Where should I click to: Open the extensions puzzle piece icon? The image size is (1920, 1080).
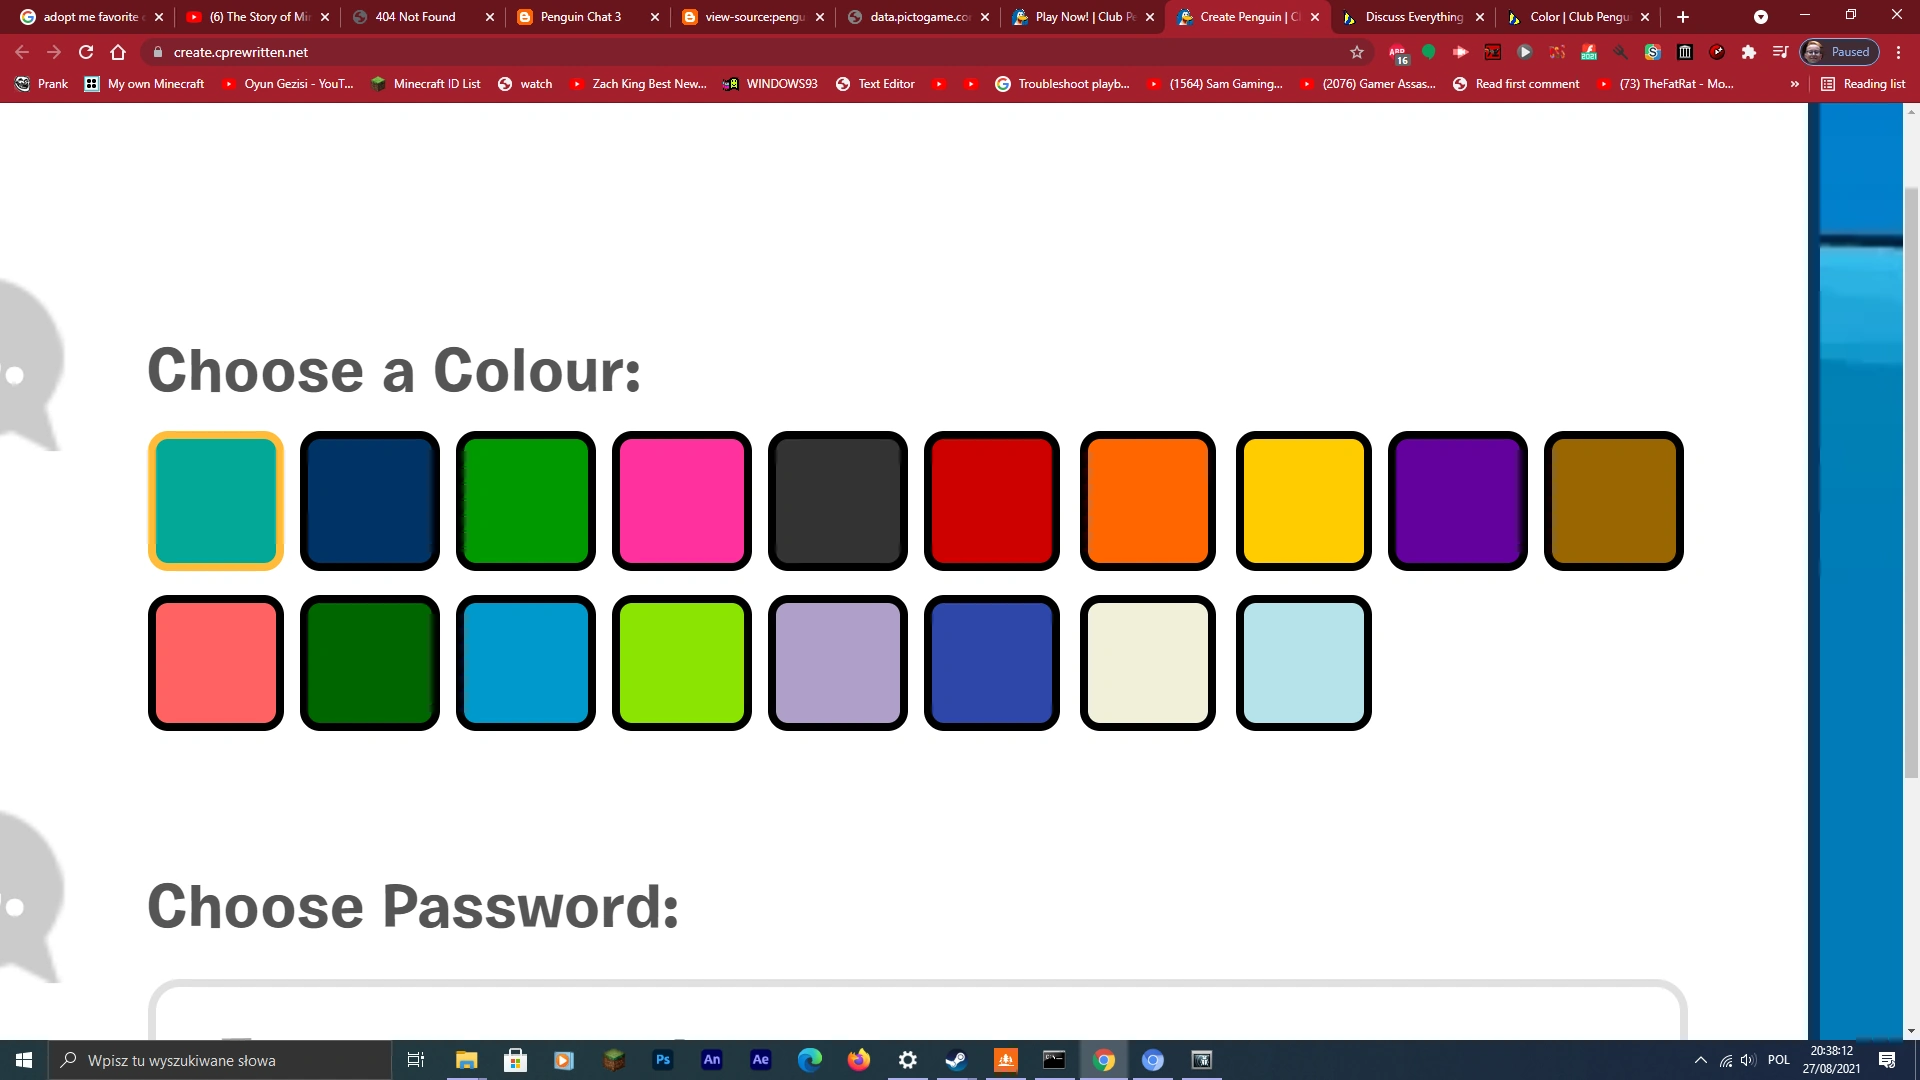(1750, 52)
